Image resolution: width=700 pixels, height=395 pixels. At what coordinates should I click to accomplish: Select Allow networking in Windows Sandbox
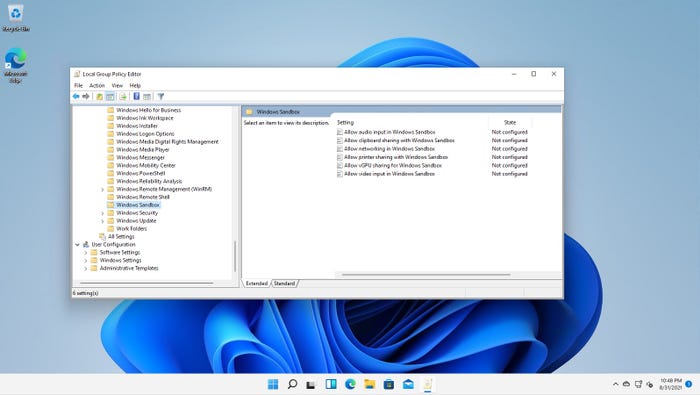click(x=389, y=149)
